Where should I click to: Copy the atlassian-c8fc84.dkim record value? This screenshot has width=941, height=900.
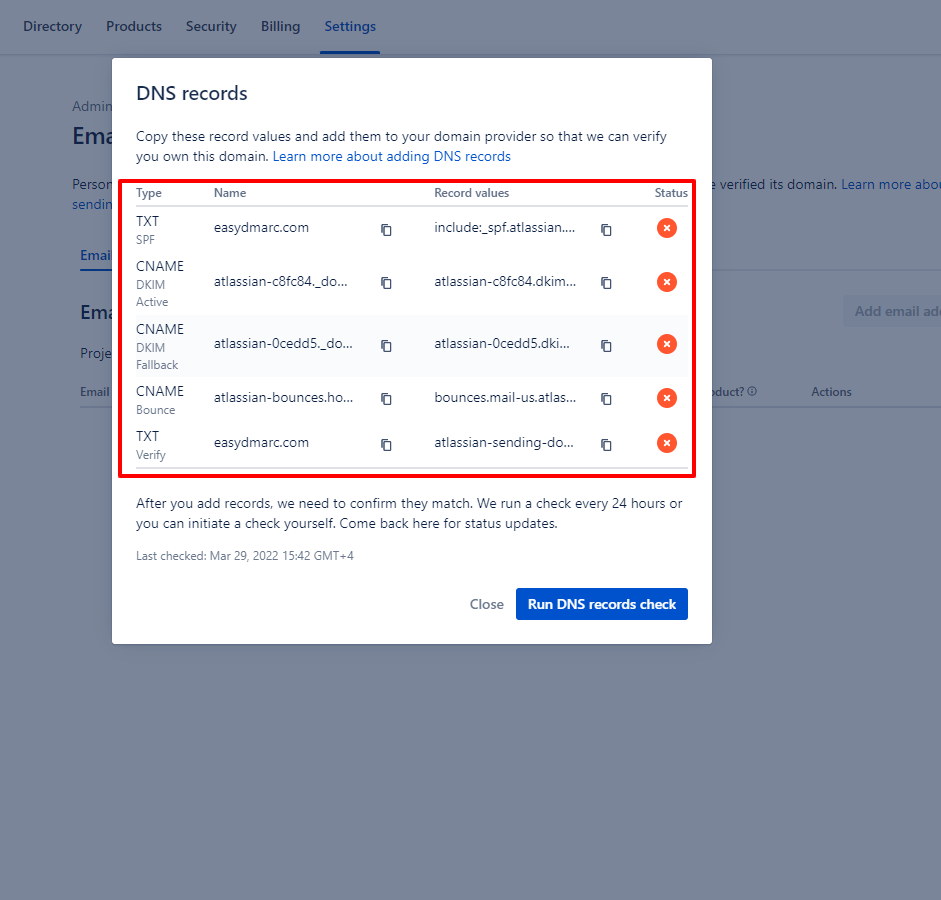pyautogui.click(x=606, y=283)
